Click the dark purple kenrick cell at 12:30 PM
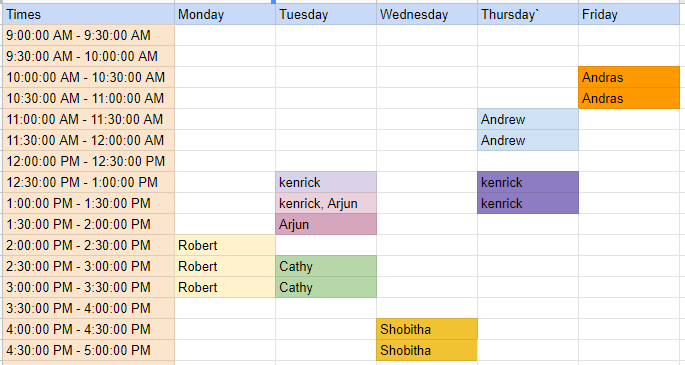 (528, 182)
